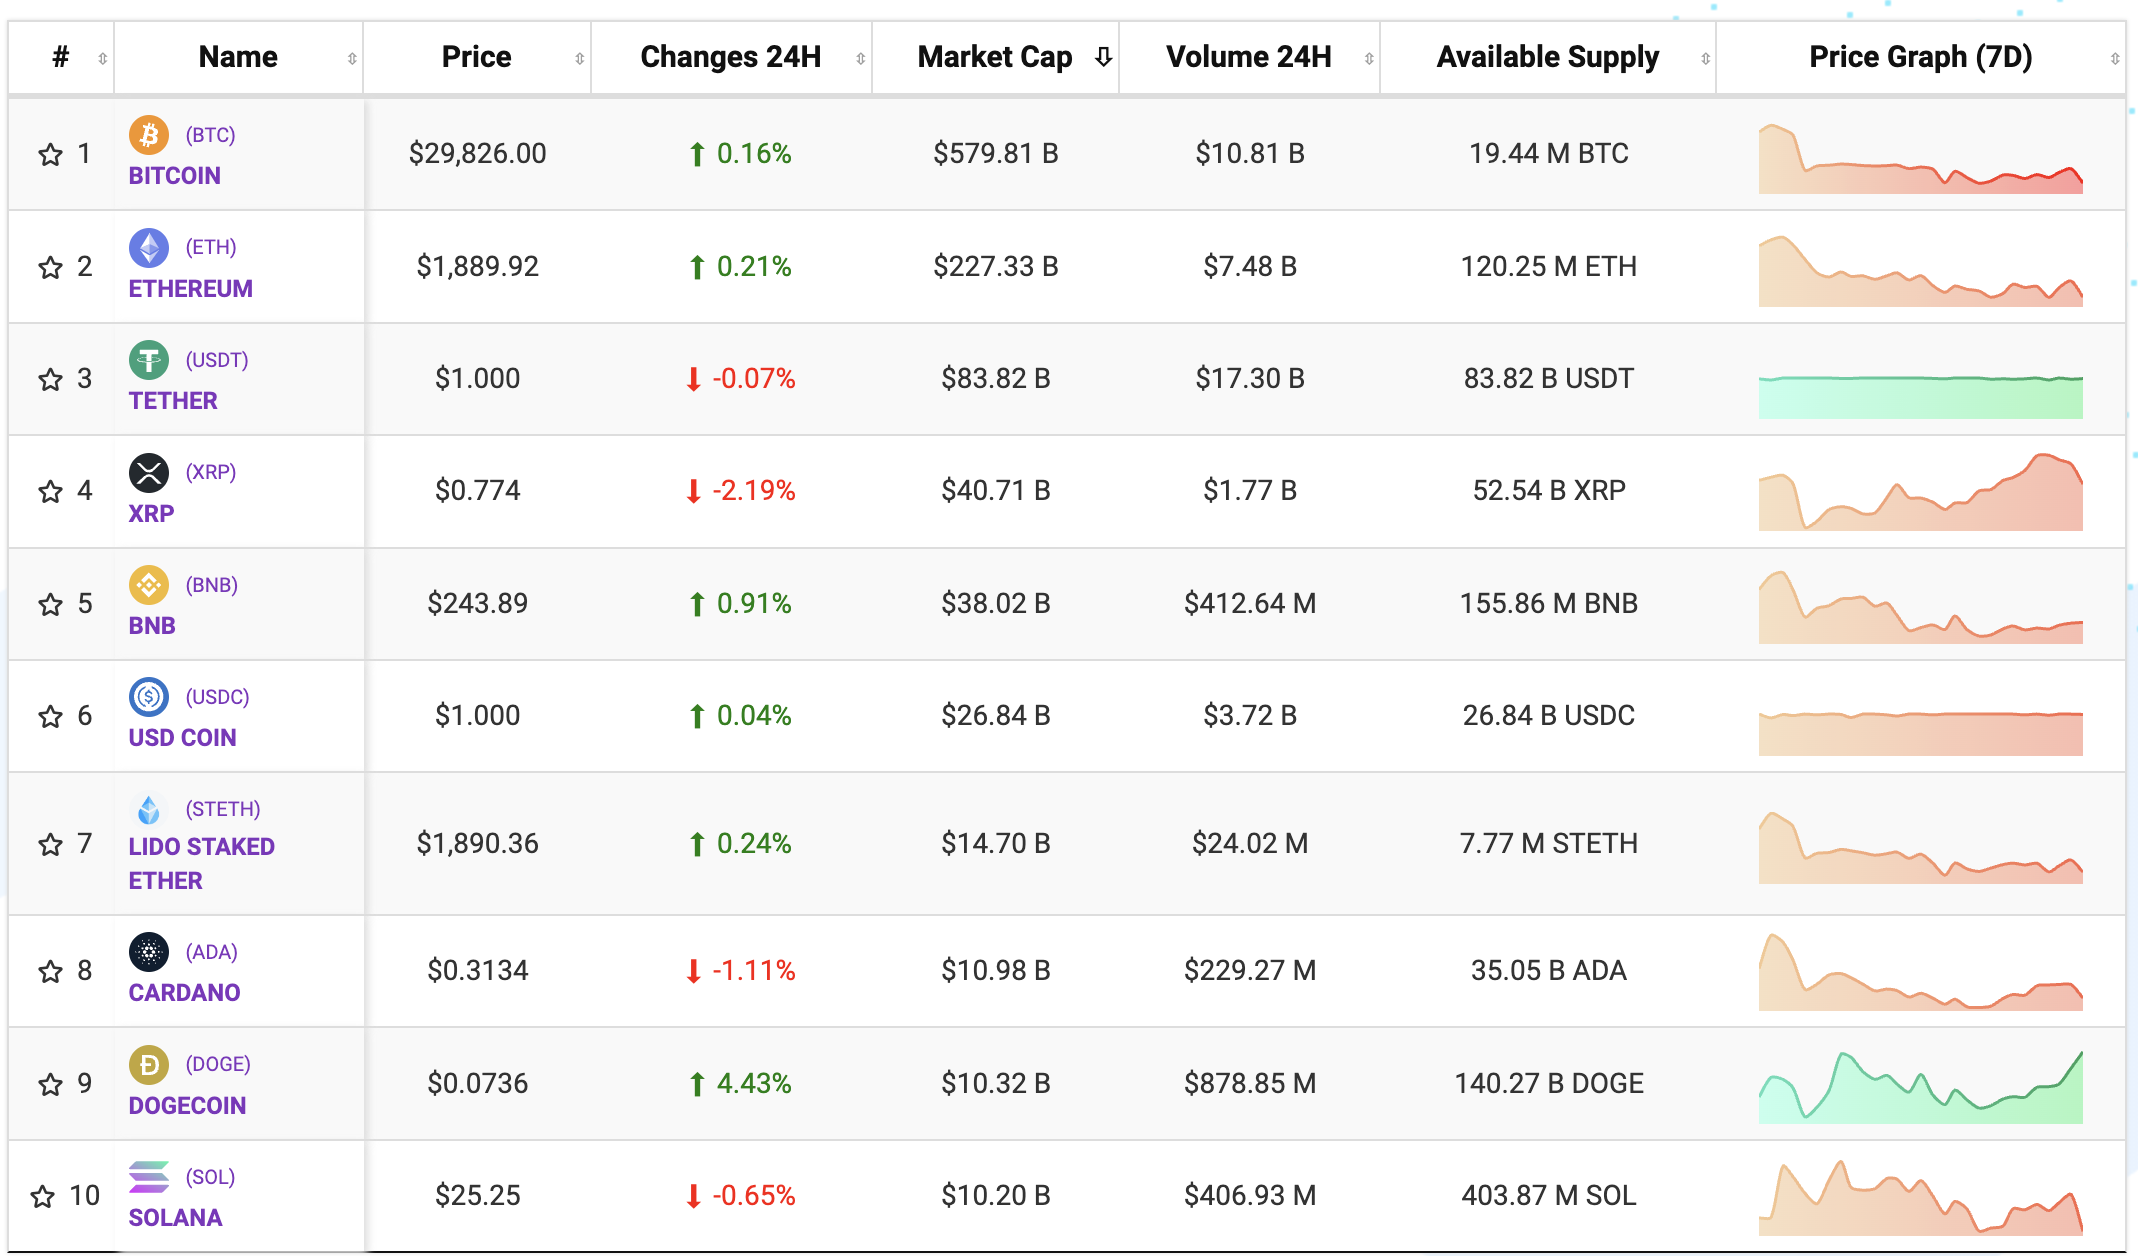
Task: Click the Tether green logo icon
Action: [149, 359]
